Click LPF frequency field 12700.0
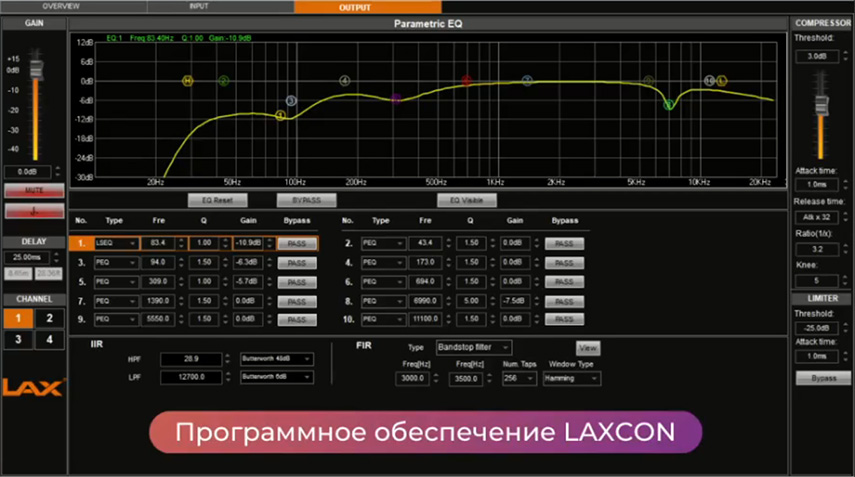This screenshot has width=855, height=477. click(x=191, y=377)
